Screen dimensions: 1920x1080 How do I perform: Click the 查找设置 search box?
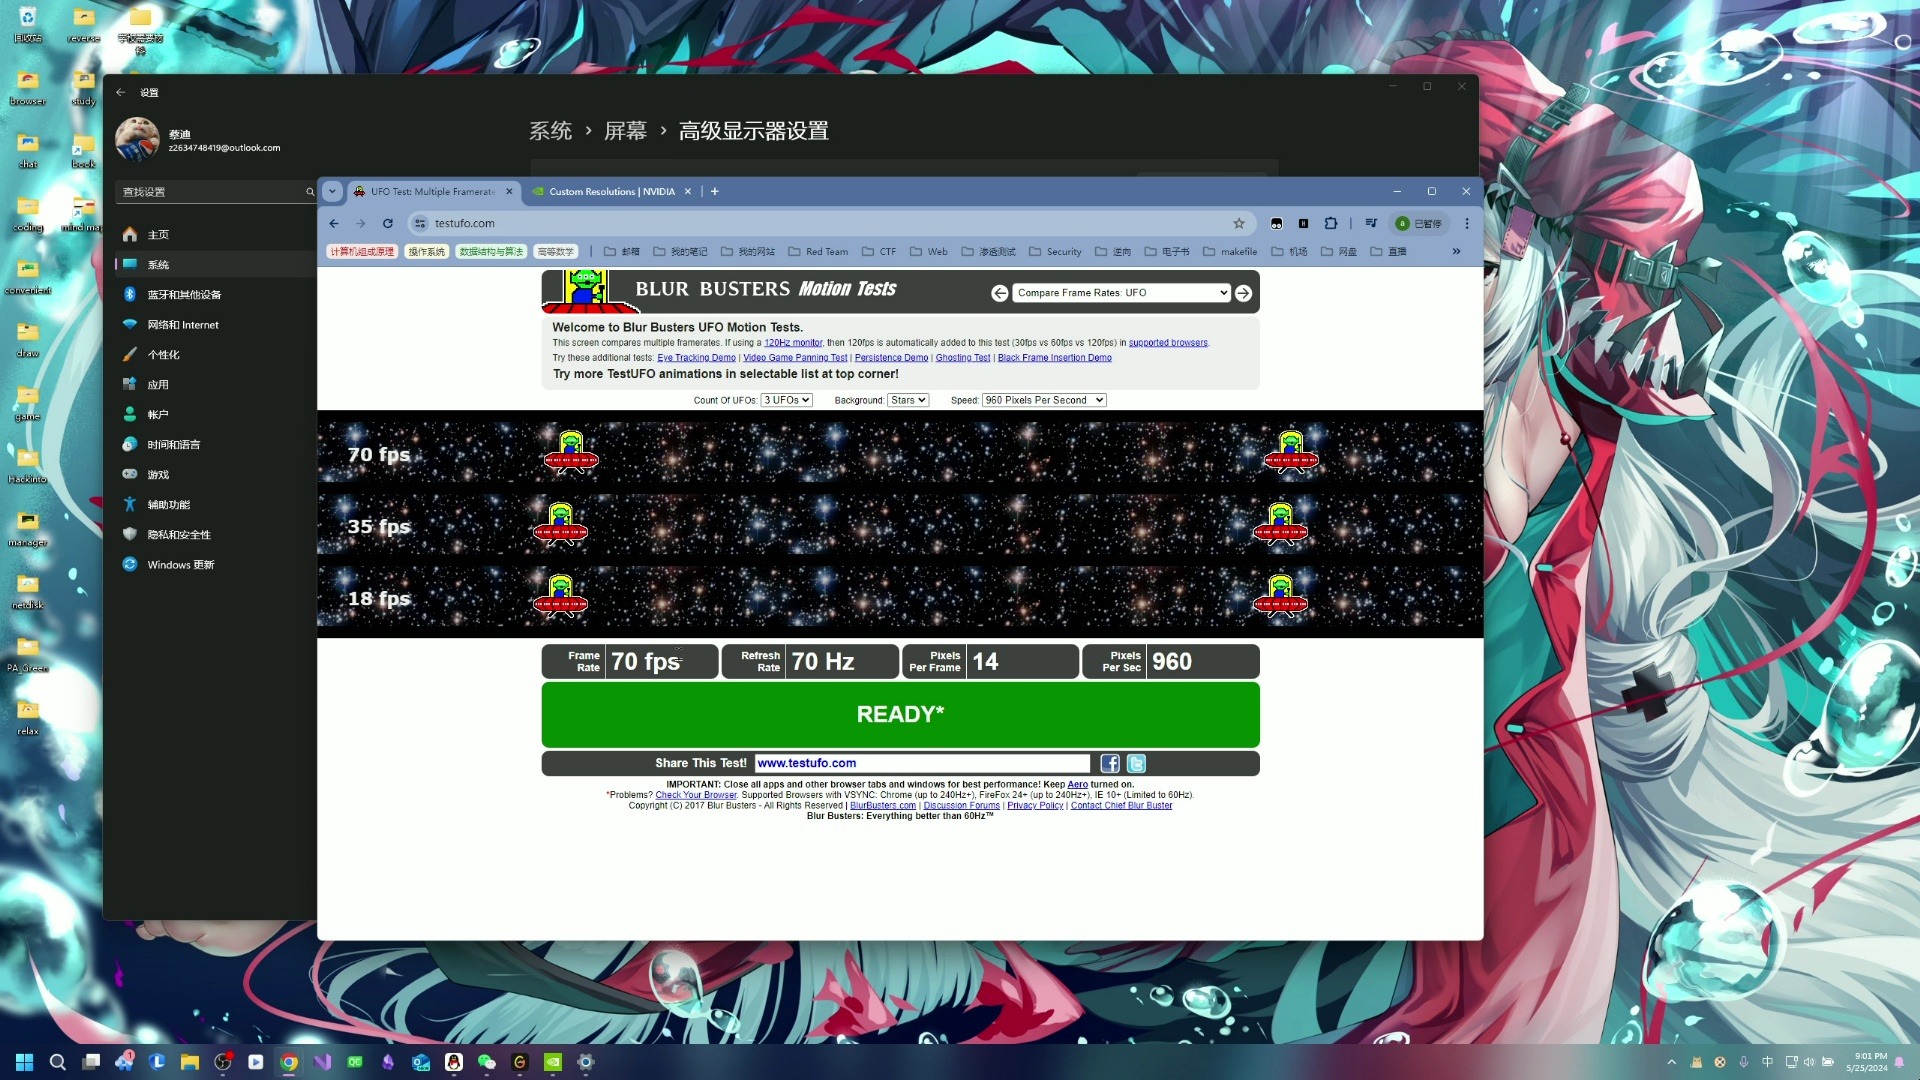tap(215, 191)
